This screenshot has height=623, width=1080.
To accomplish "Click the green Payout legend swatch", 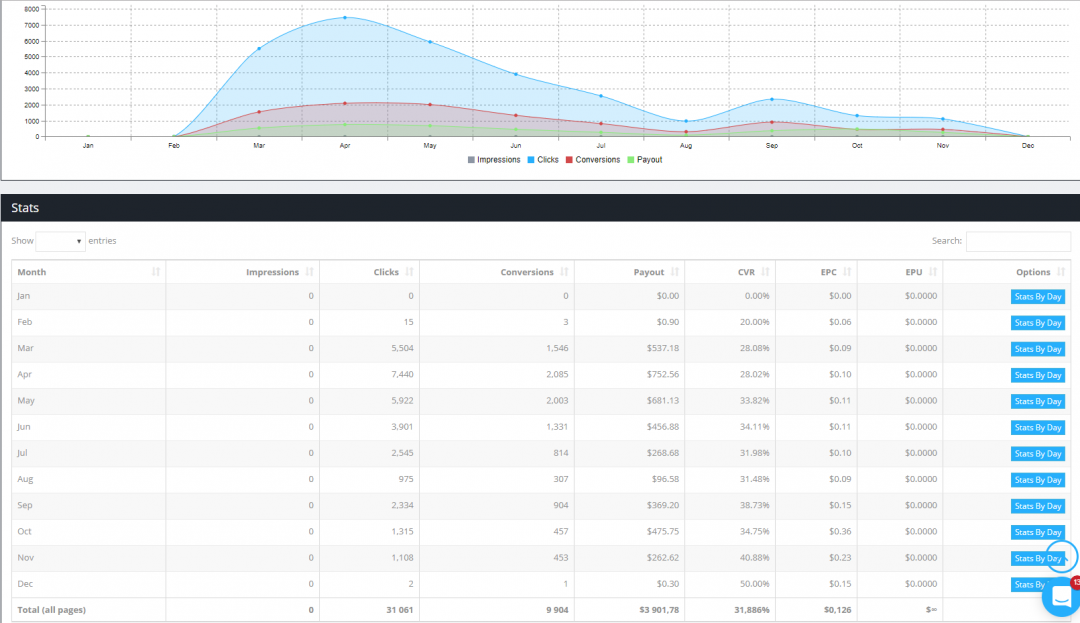I will 631,160.
